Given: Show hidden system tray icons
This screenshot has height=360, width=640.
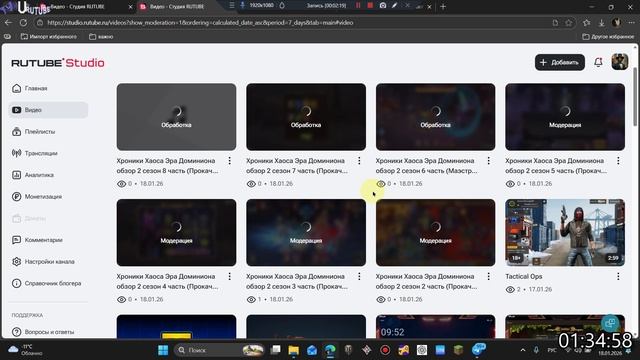Looking at the screenshot, I should (523, 350).
